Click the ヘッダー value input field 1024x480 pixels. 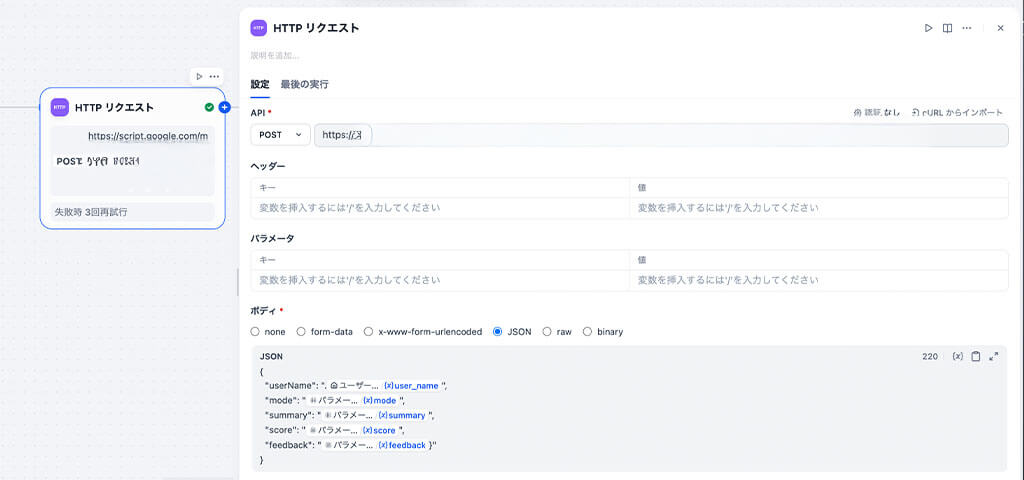(819, 208)
